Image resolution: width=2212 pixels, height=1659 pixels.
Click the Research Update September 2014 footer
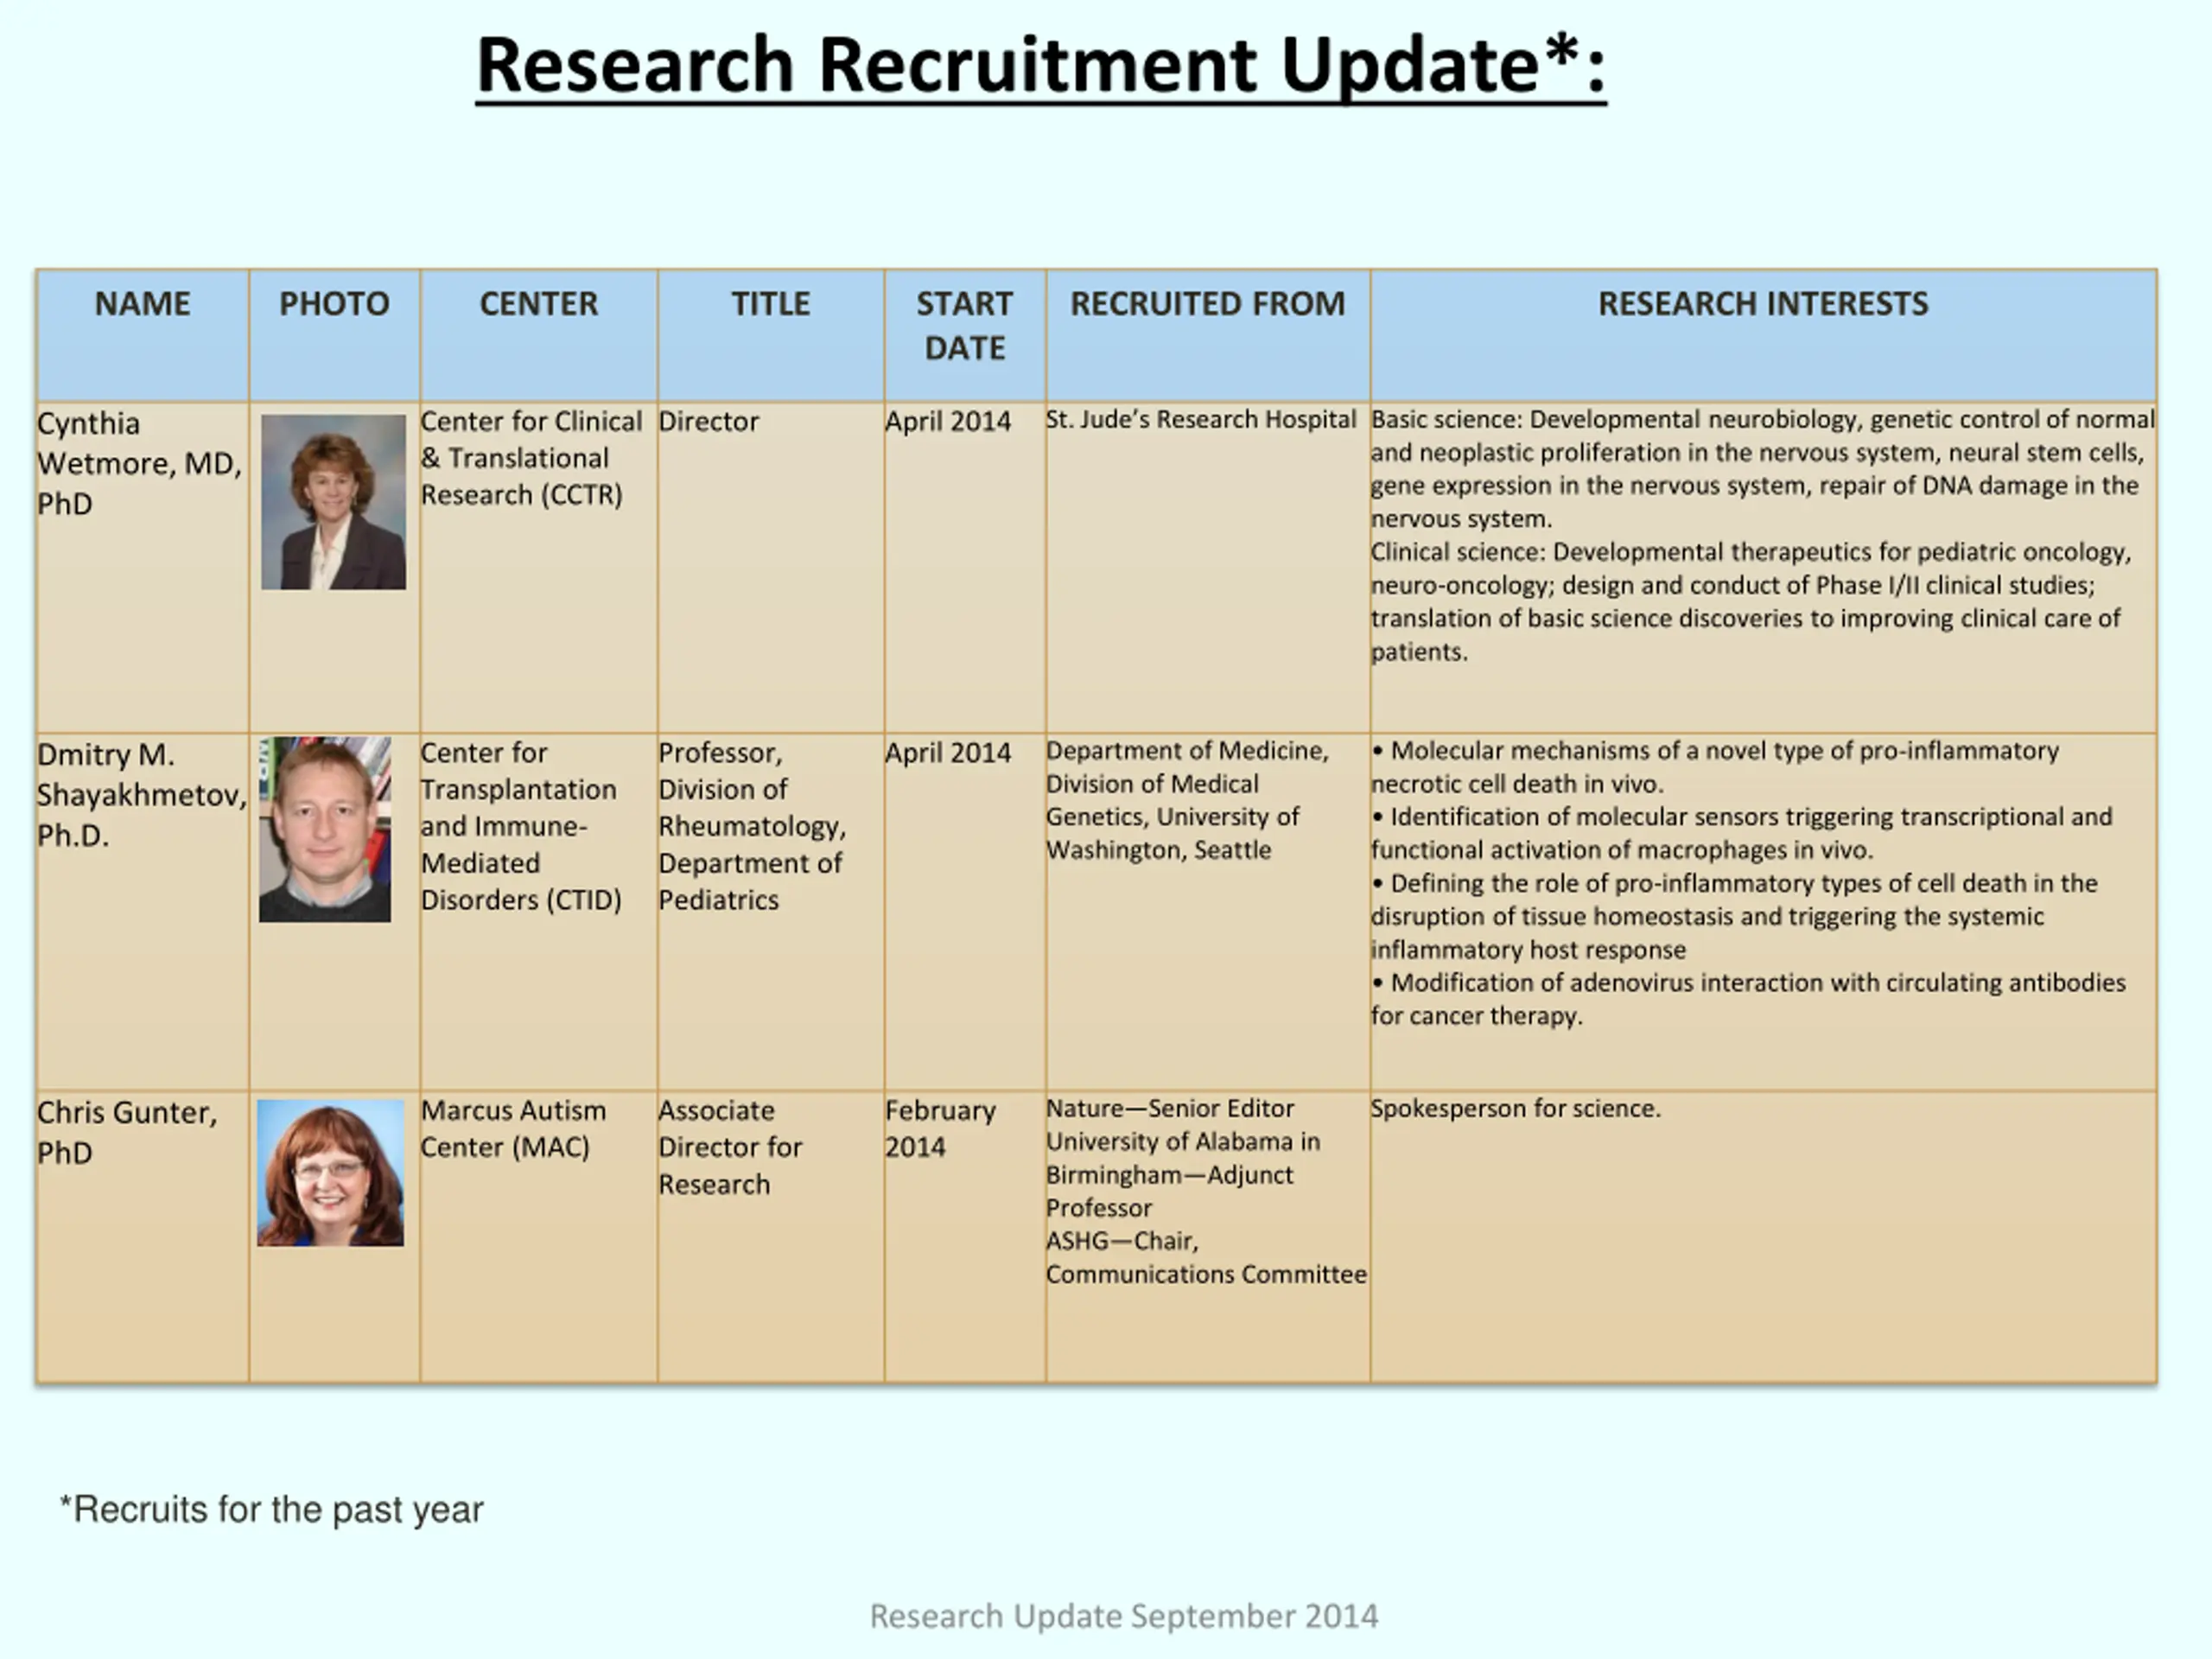pyautogui.click(x=1123, y=1616)
